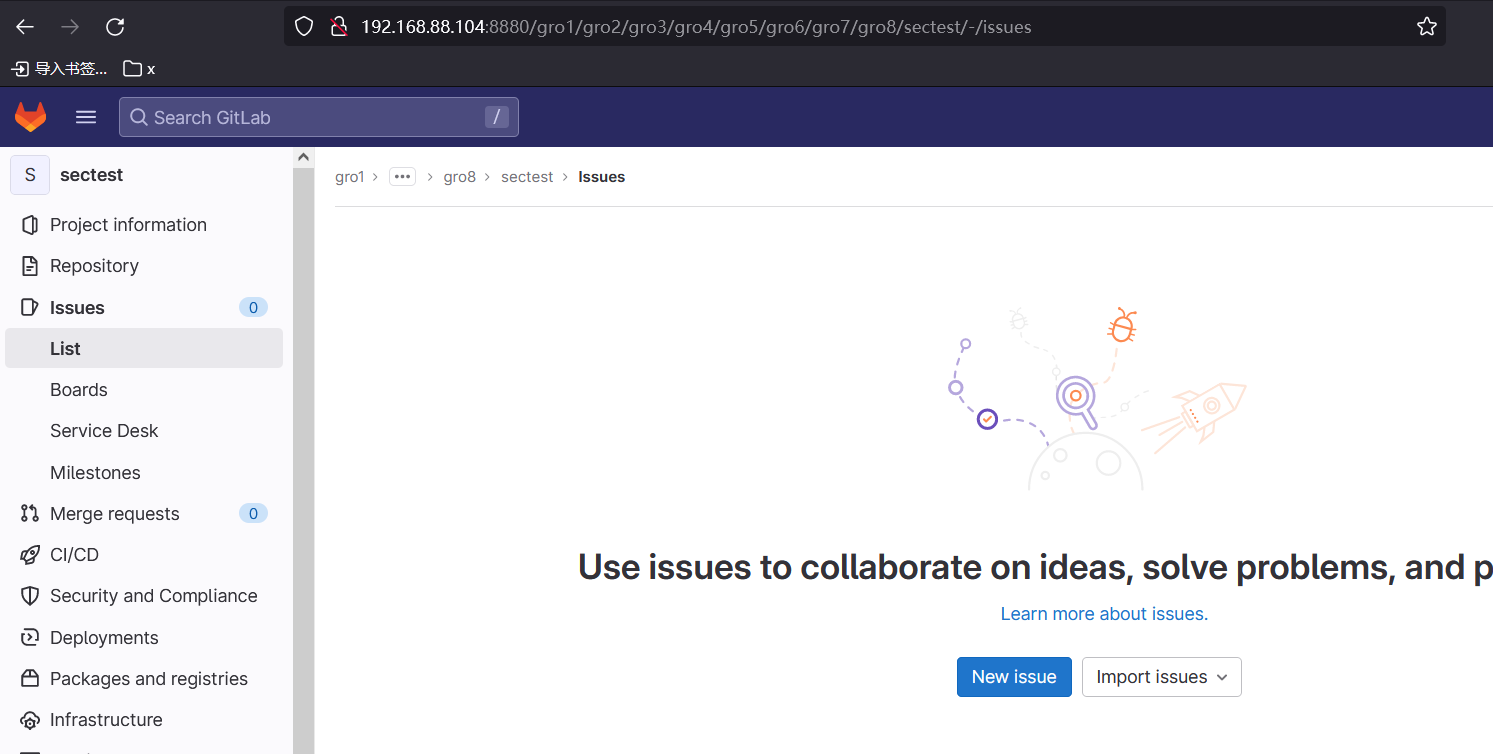Open Merge requests in sidebar

tap(144, 514)
